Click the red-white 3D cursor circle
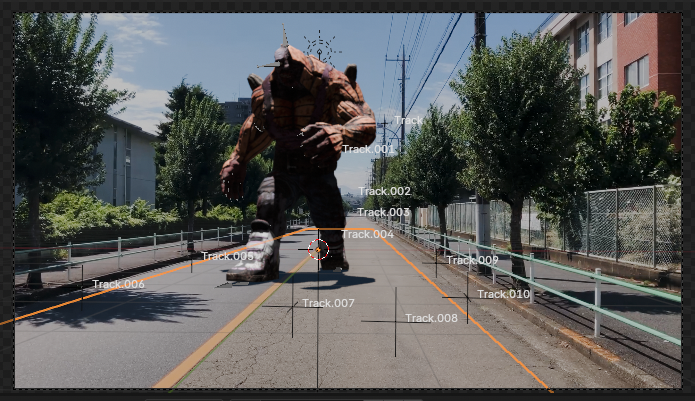695x401 pixels. tap(318, 249)
